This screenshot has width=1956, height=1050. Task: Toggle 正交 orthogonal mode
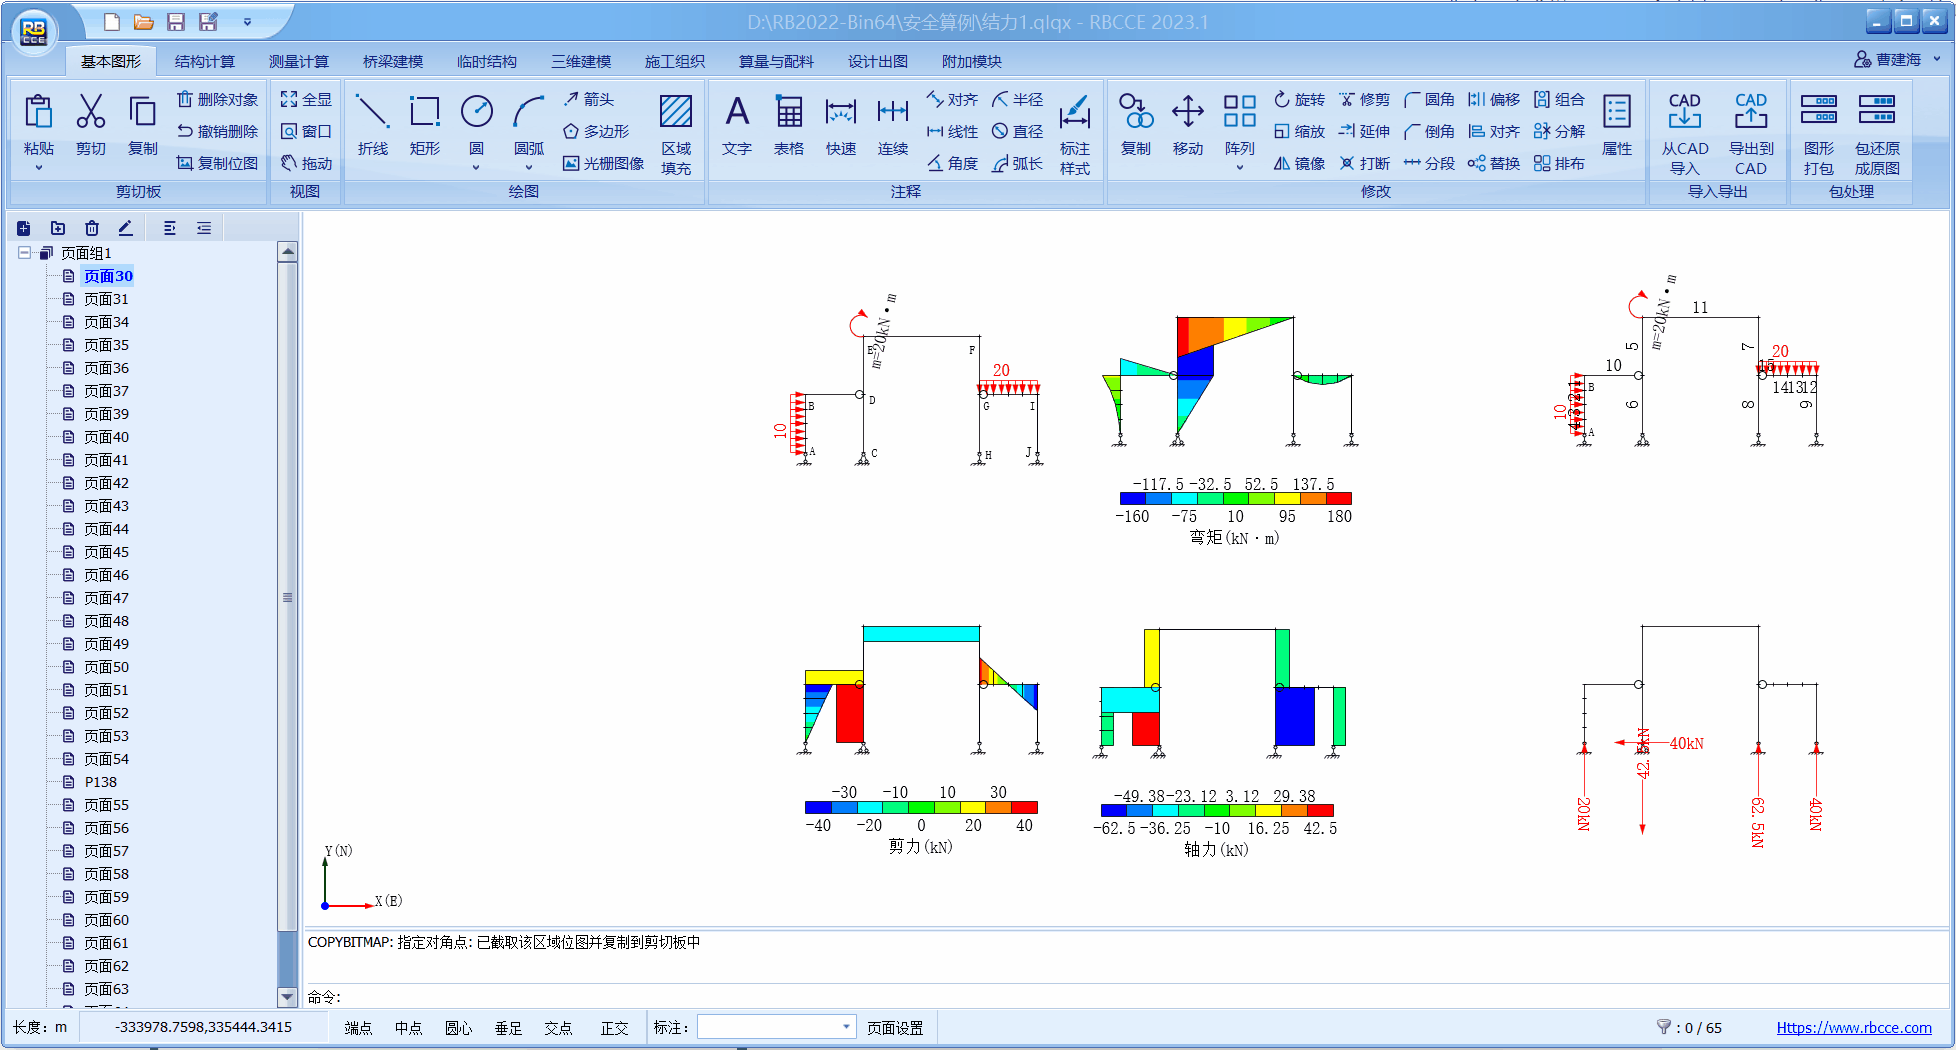point(614,1028)
